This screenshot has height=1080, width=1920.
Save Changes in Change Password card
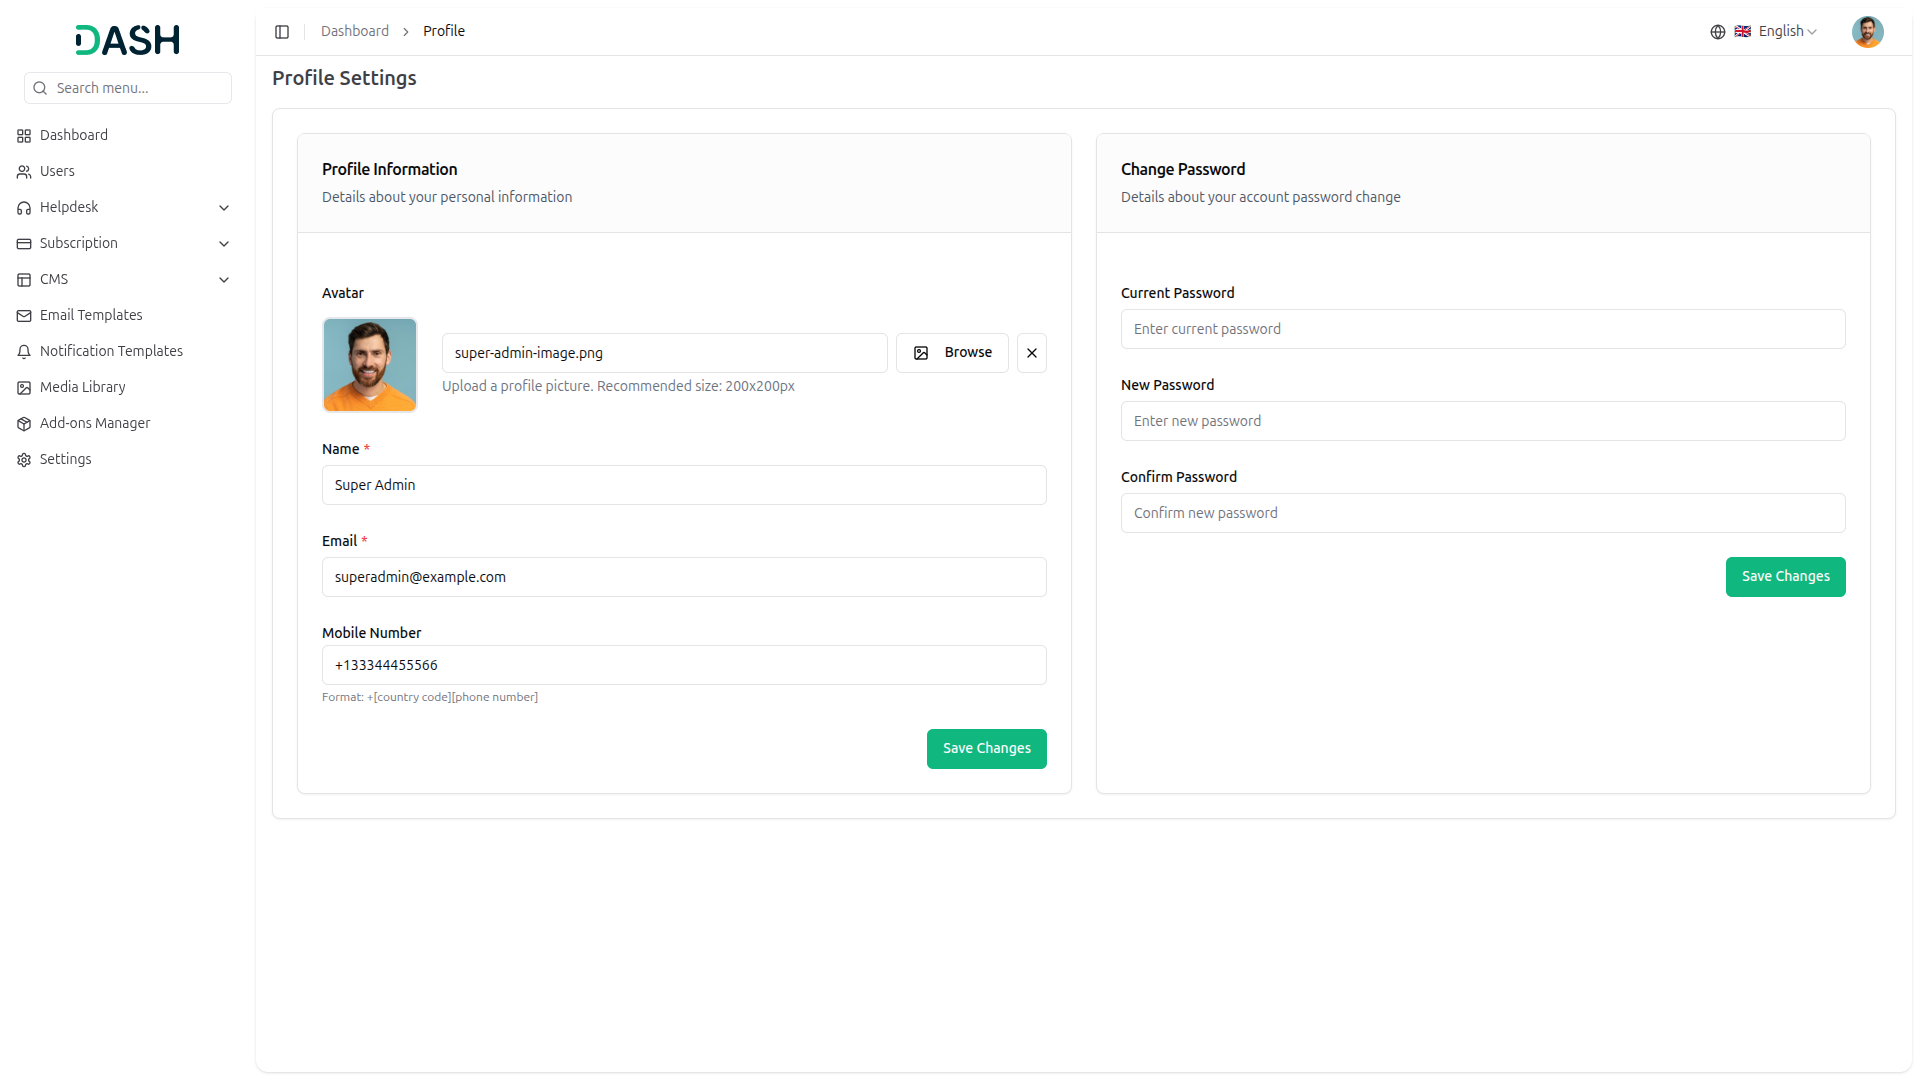1784,577
